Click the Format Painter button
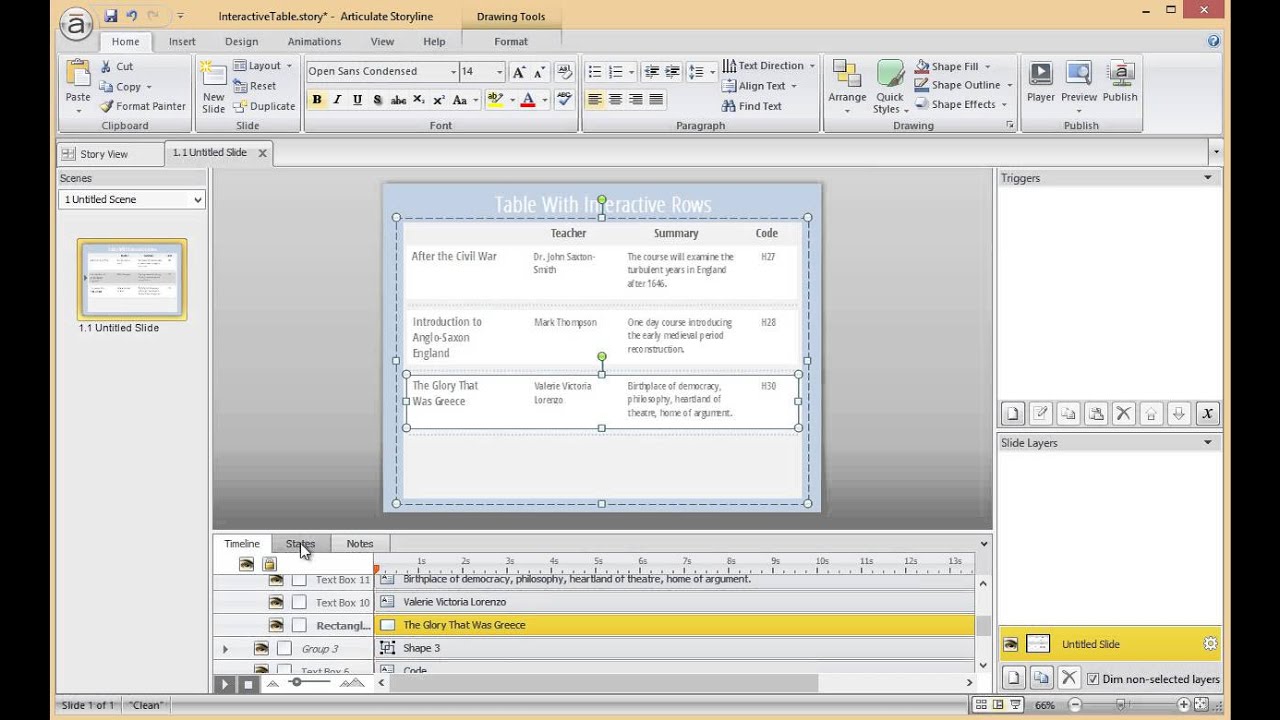 [x=142, y=106]
